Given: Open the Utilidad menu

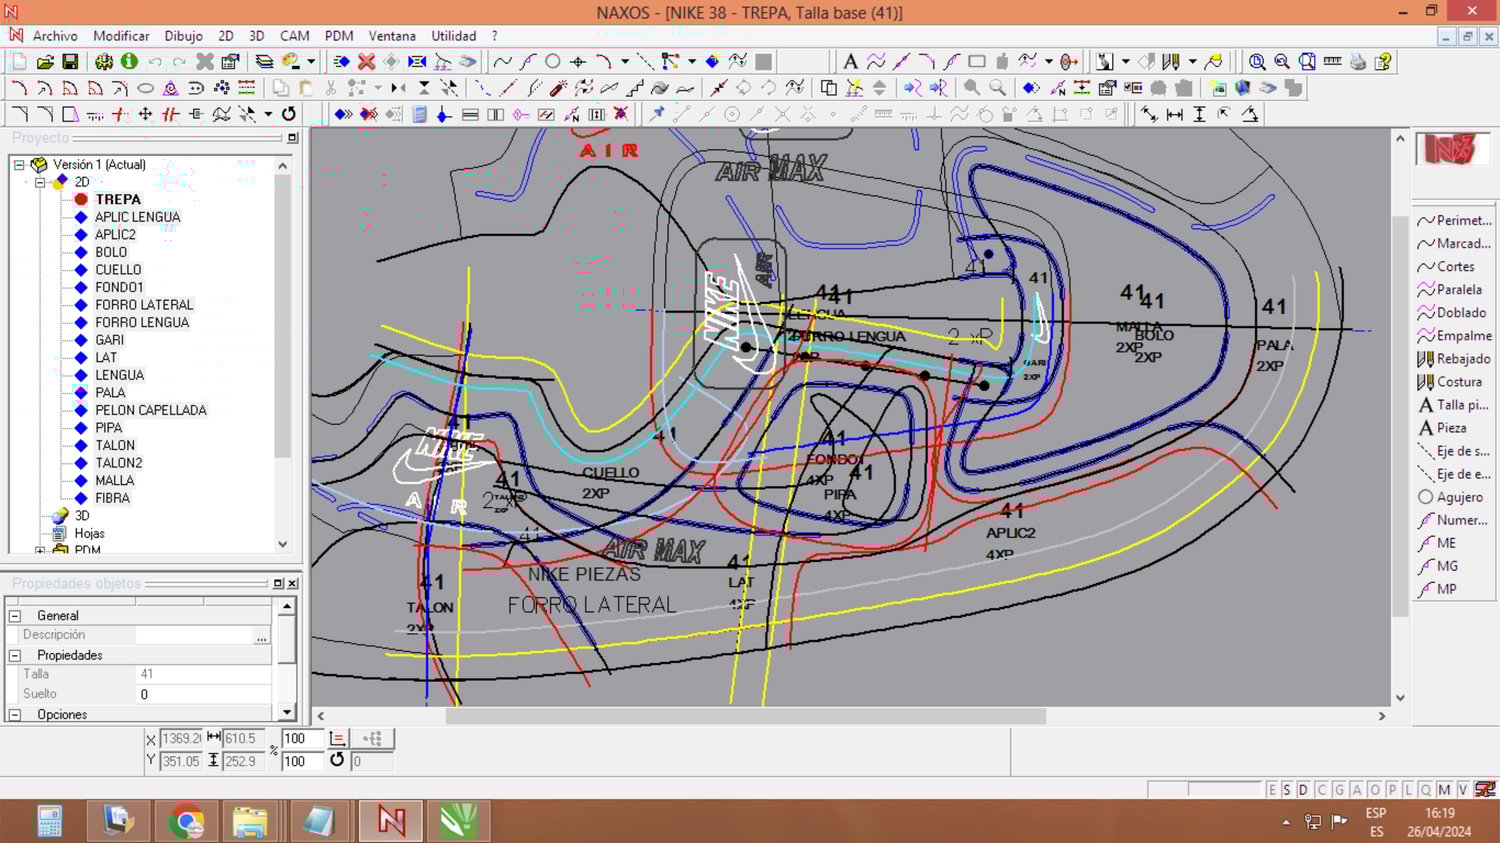Looking at the screenshot, I should pos(454,36).
